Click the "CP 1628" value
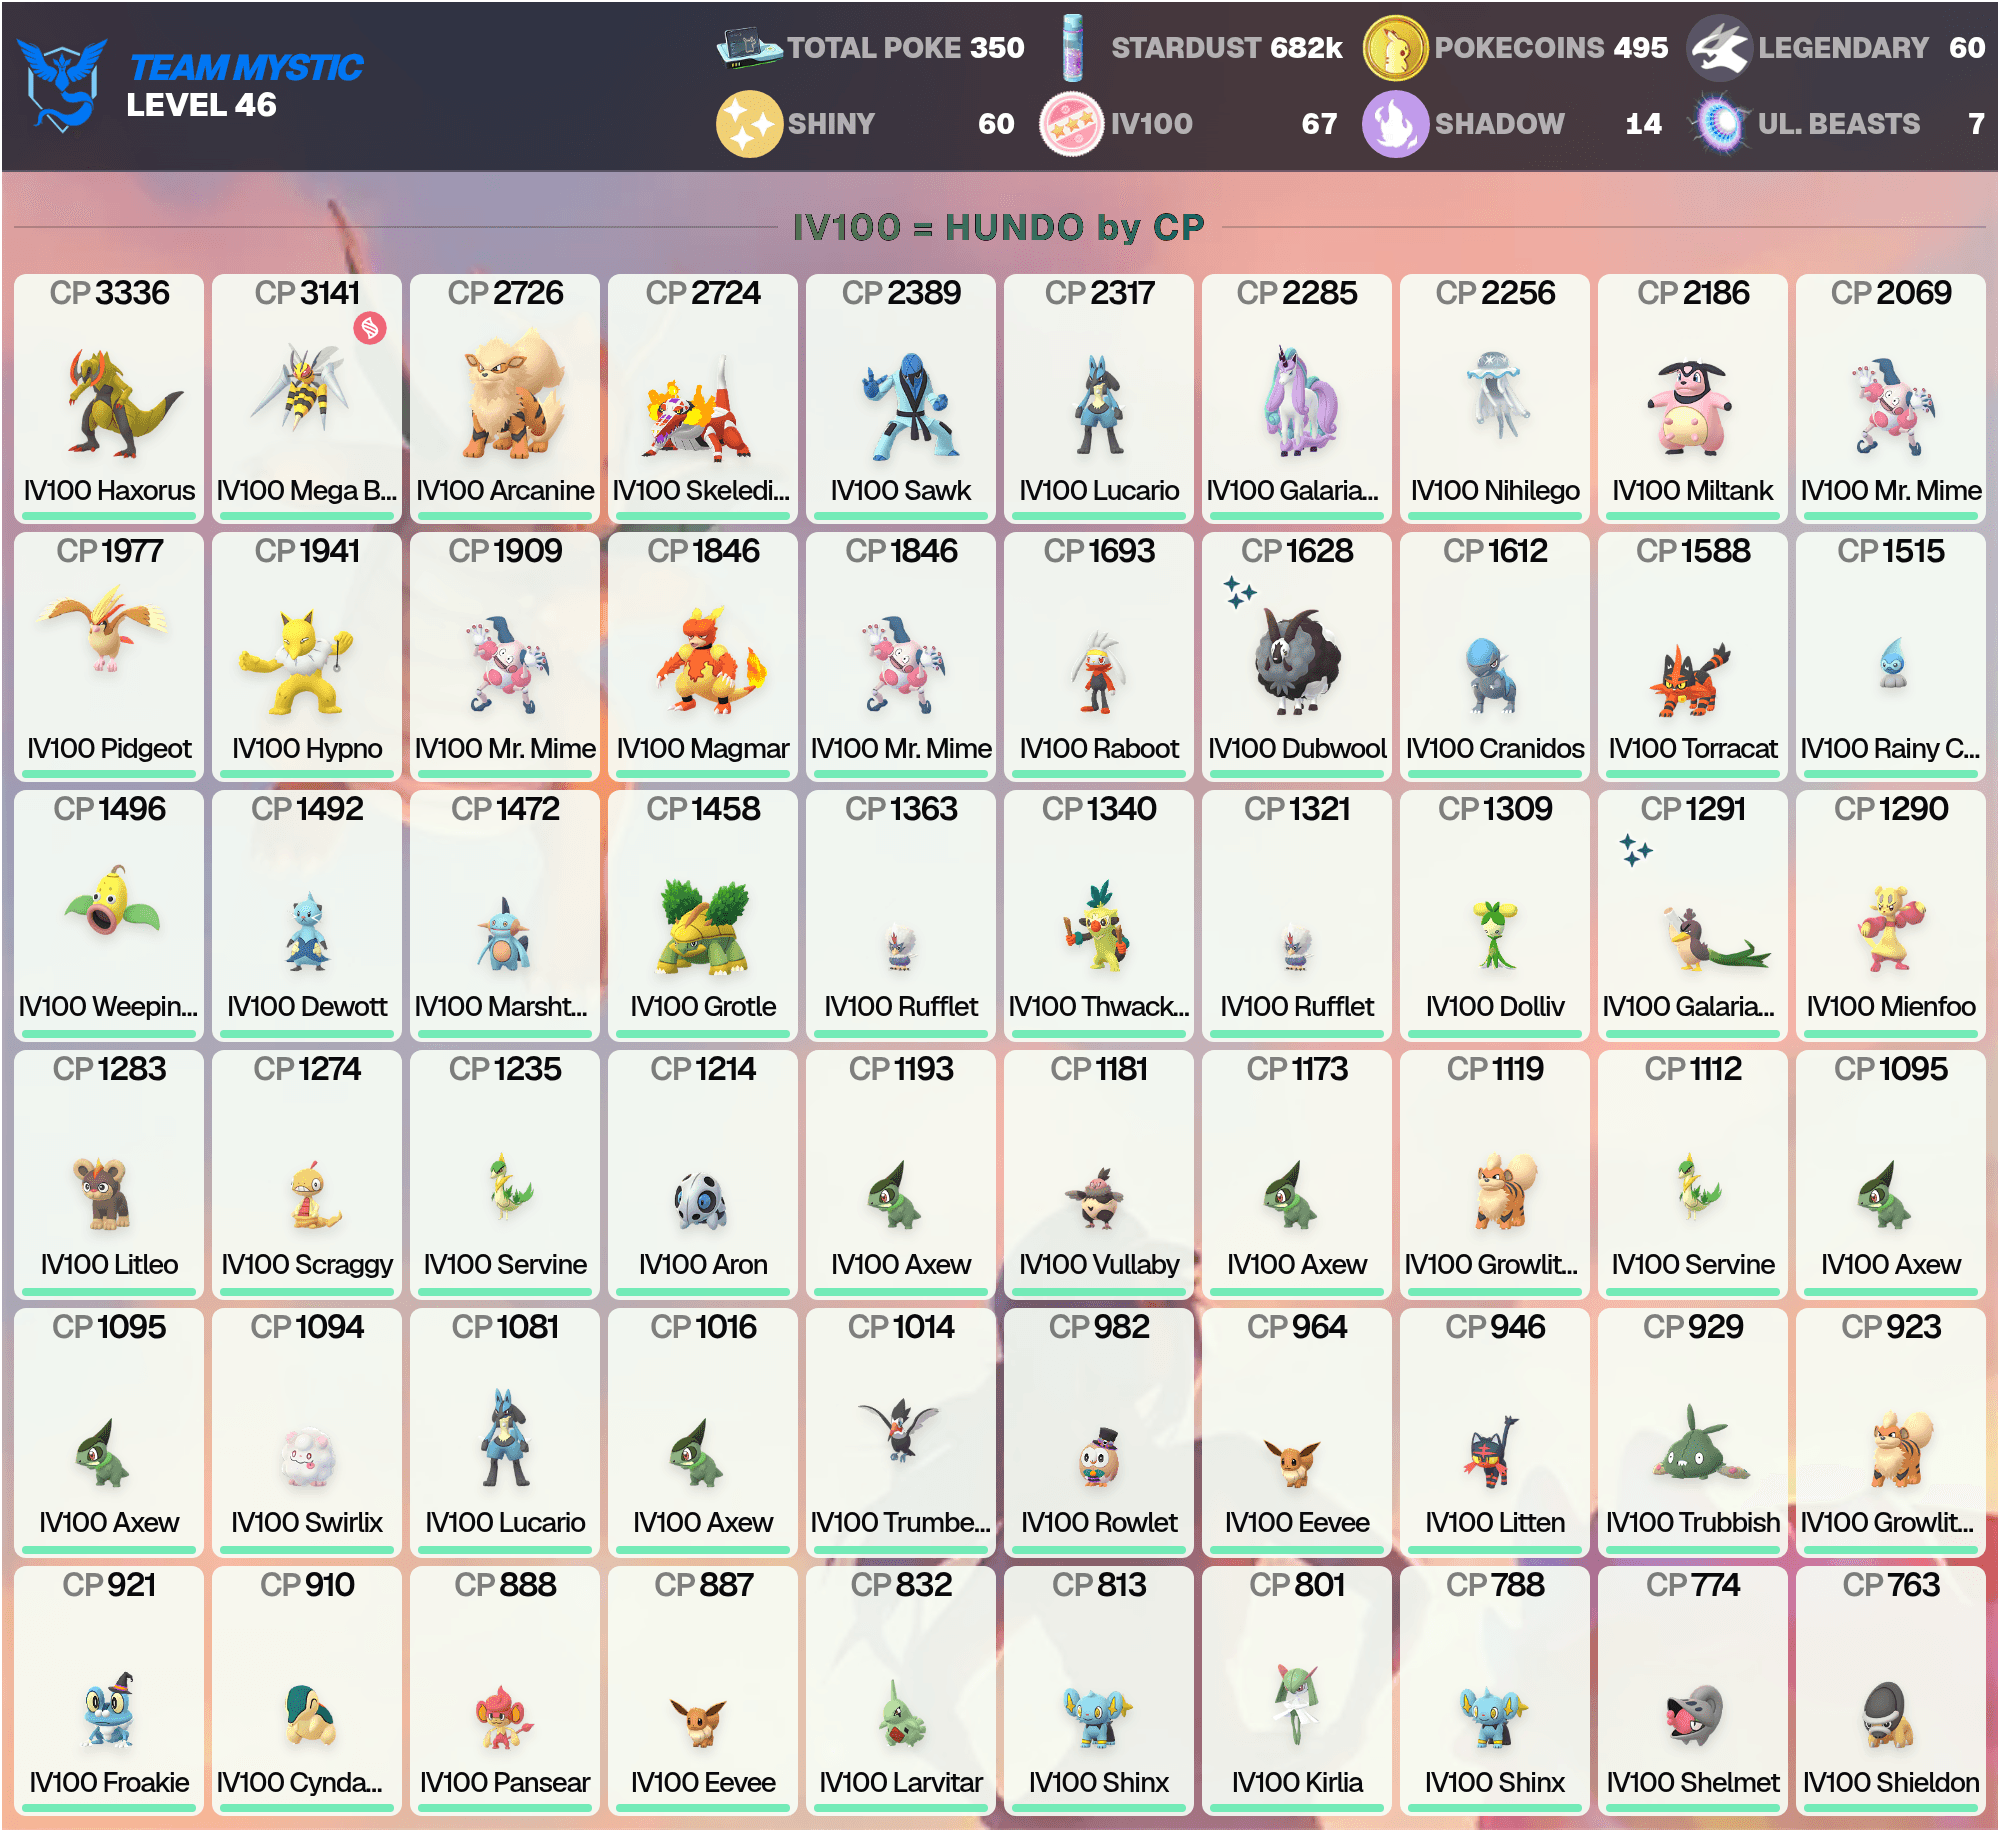The image size is (2000, 1830). point(1297,551)
